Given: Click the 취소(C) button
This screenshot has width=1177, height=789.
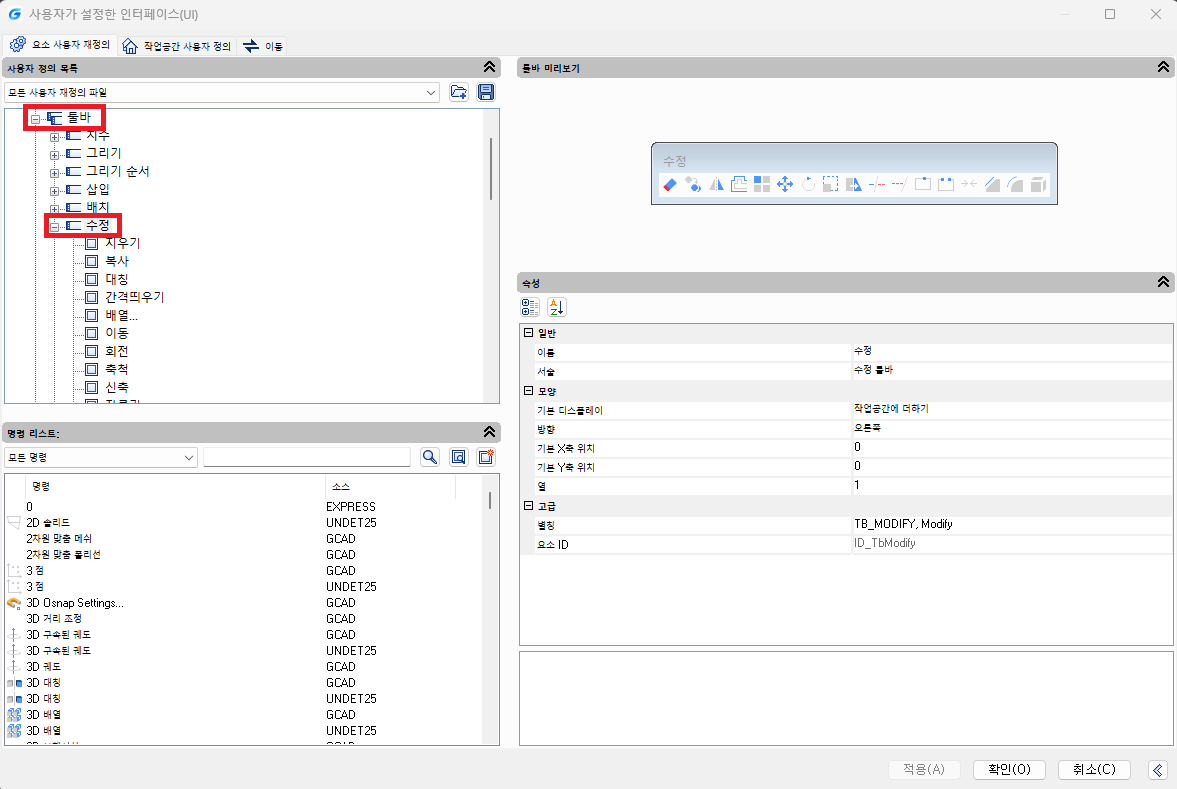Looking at the screenshot, I should pyautogui.click(x=1094, y=769).
